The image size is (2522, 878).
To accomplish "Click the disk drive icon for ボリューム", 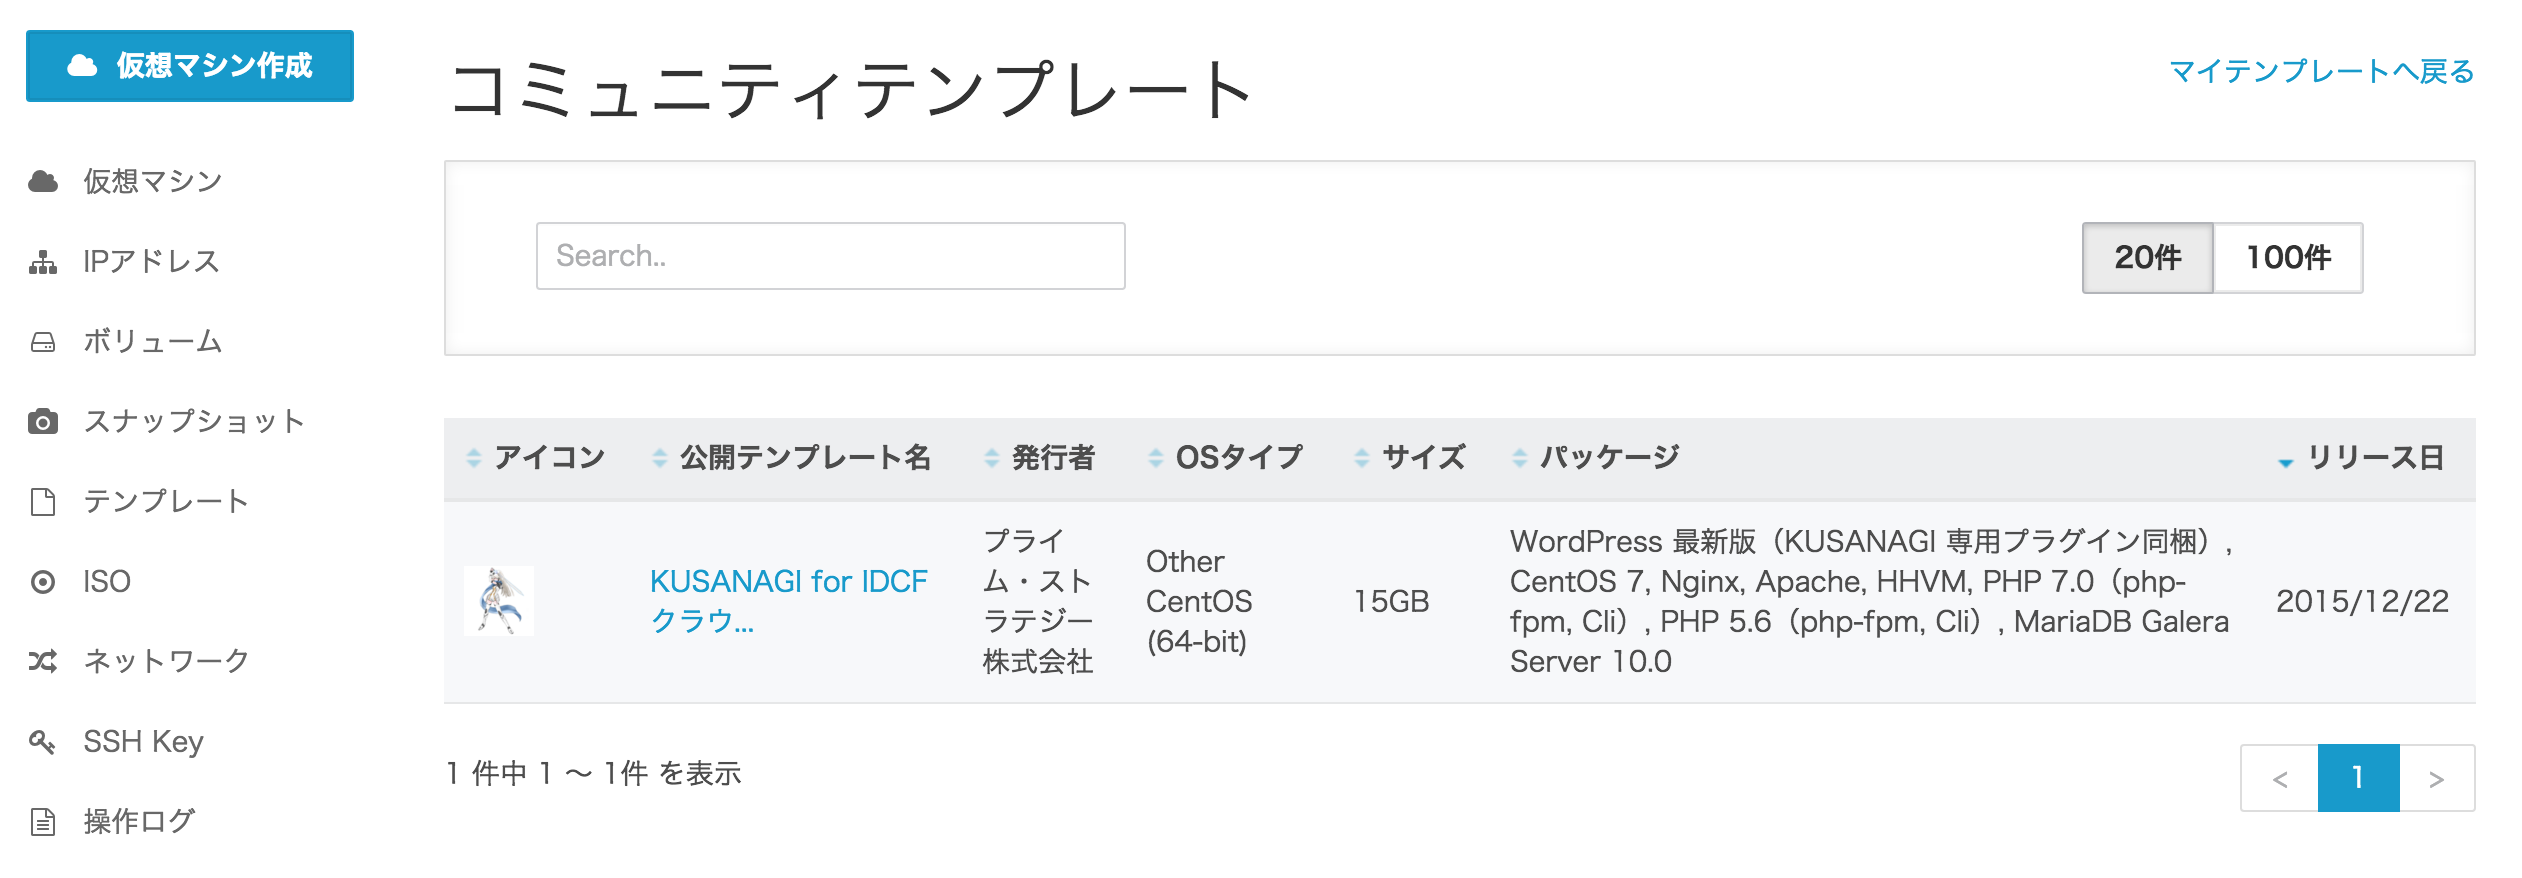I will (x=43, y=342).
